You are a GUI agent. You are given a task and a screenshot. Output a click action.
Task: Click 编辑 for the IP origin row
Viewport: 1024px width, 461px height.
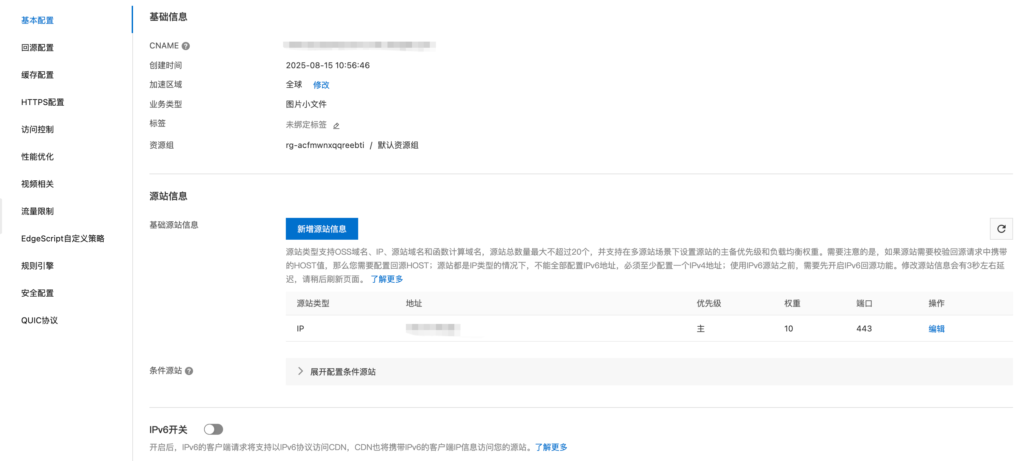tap(936, 328)
